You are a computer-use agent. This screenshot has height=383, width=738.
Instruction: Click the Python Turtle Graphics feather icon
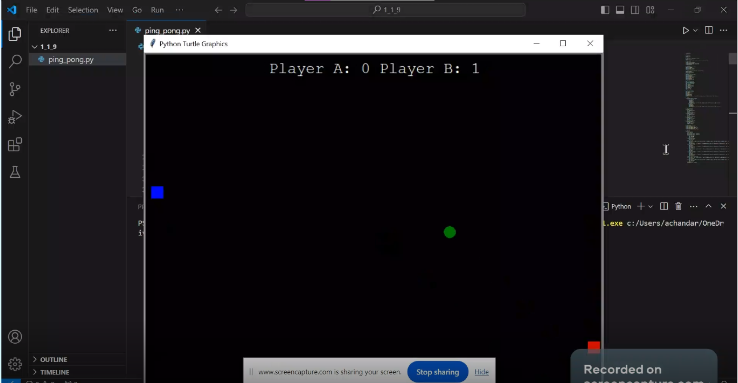pyautogui.click(x=152, y=43)
